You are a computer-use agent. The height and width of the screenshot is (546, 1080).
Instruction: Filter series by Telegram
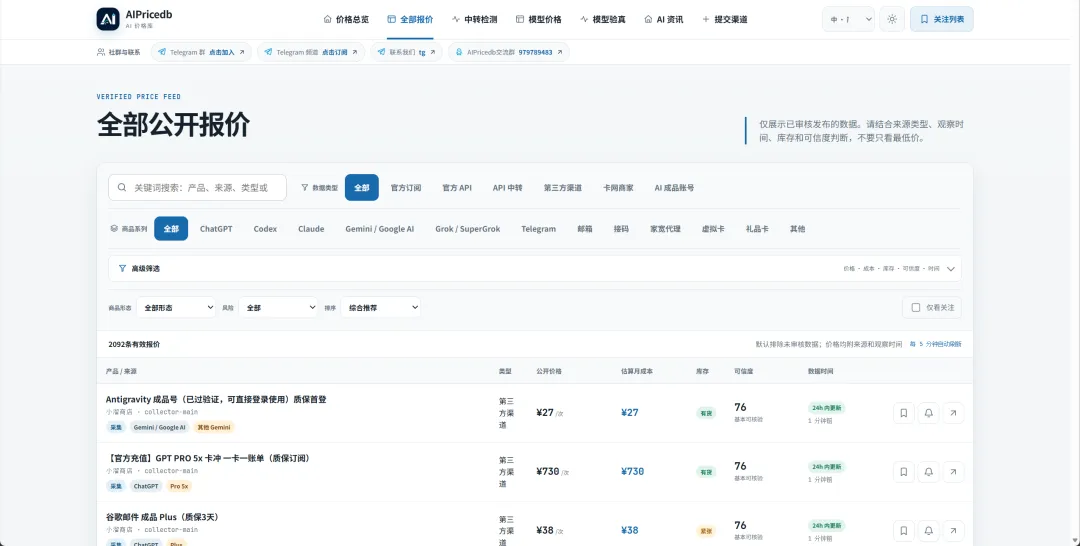(539, 229)
